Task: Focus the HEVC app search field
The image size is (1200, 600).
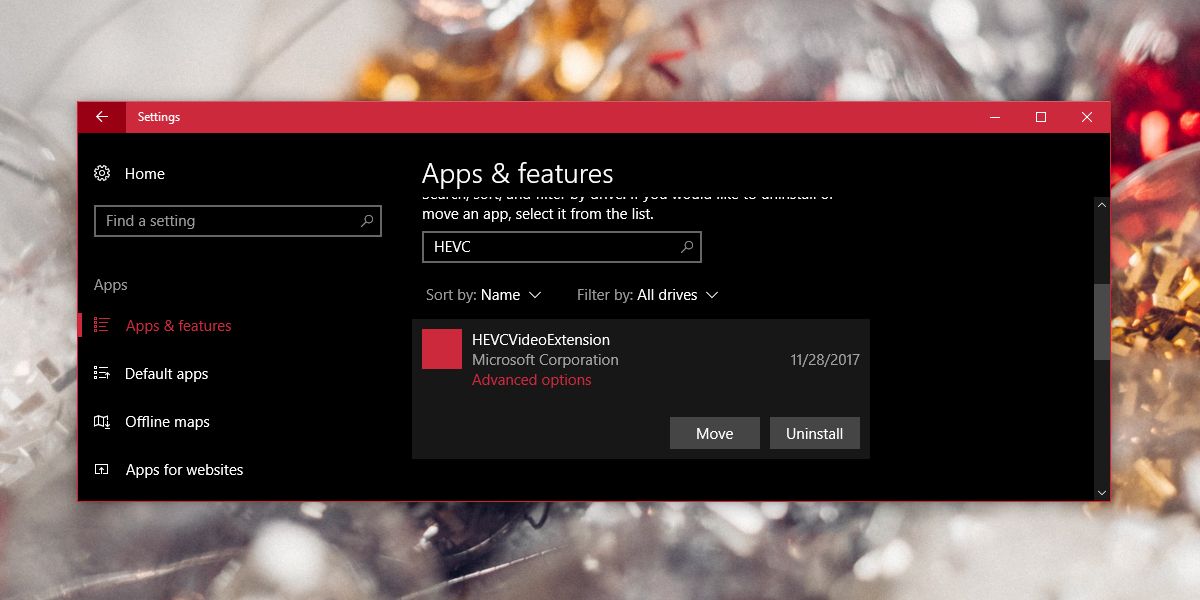Action: [x=562, y=247]
